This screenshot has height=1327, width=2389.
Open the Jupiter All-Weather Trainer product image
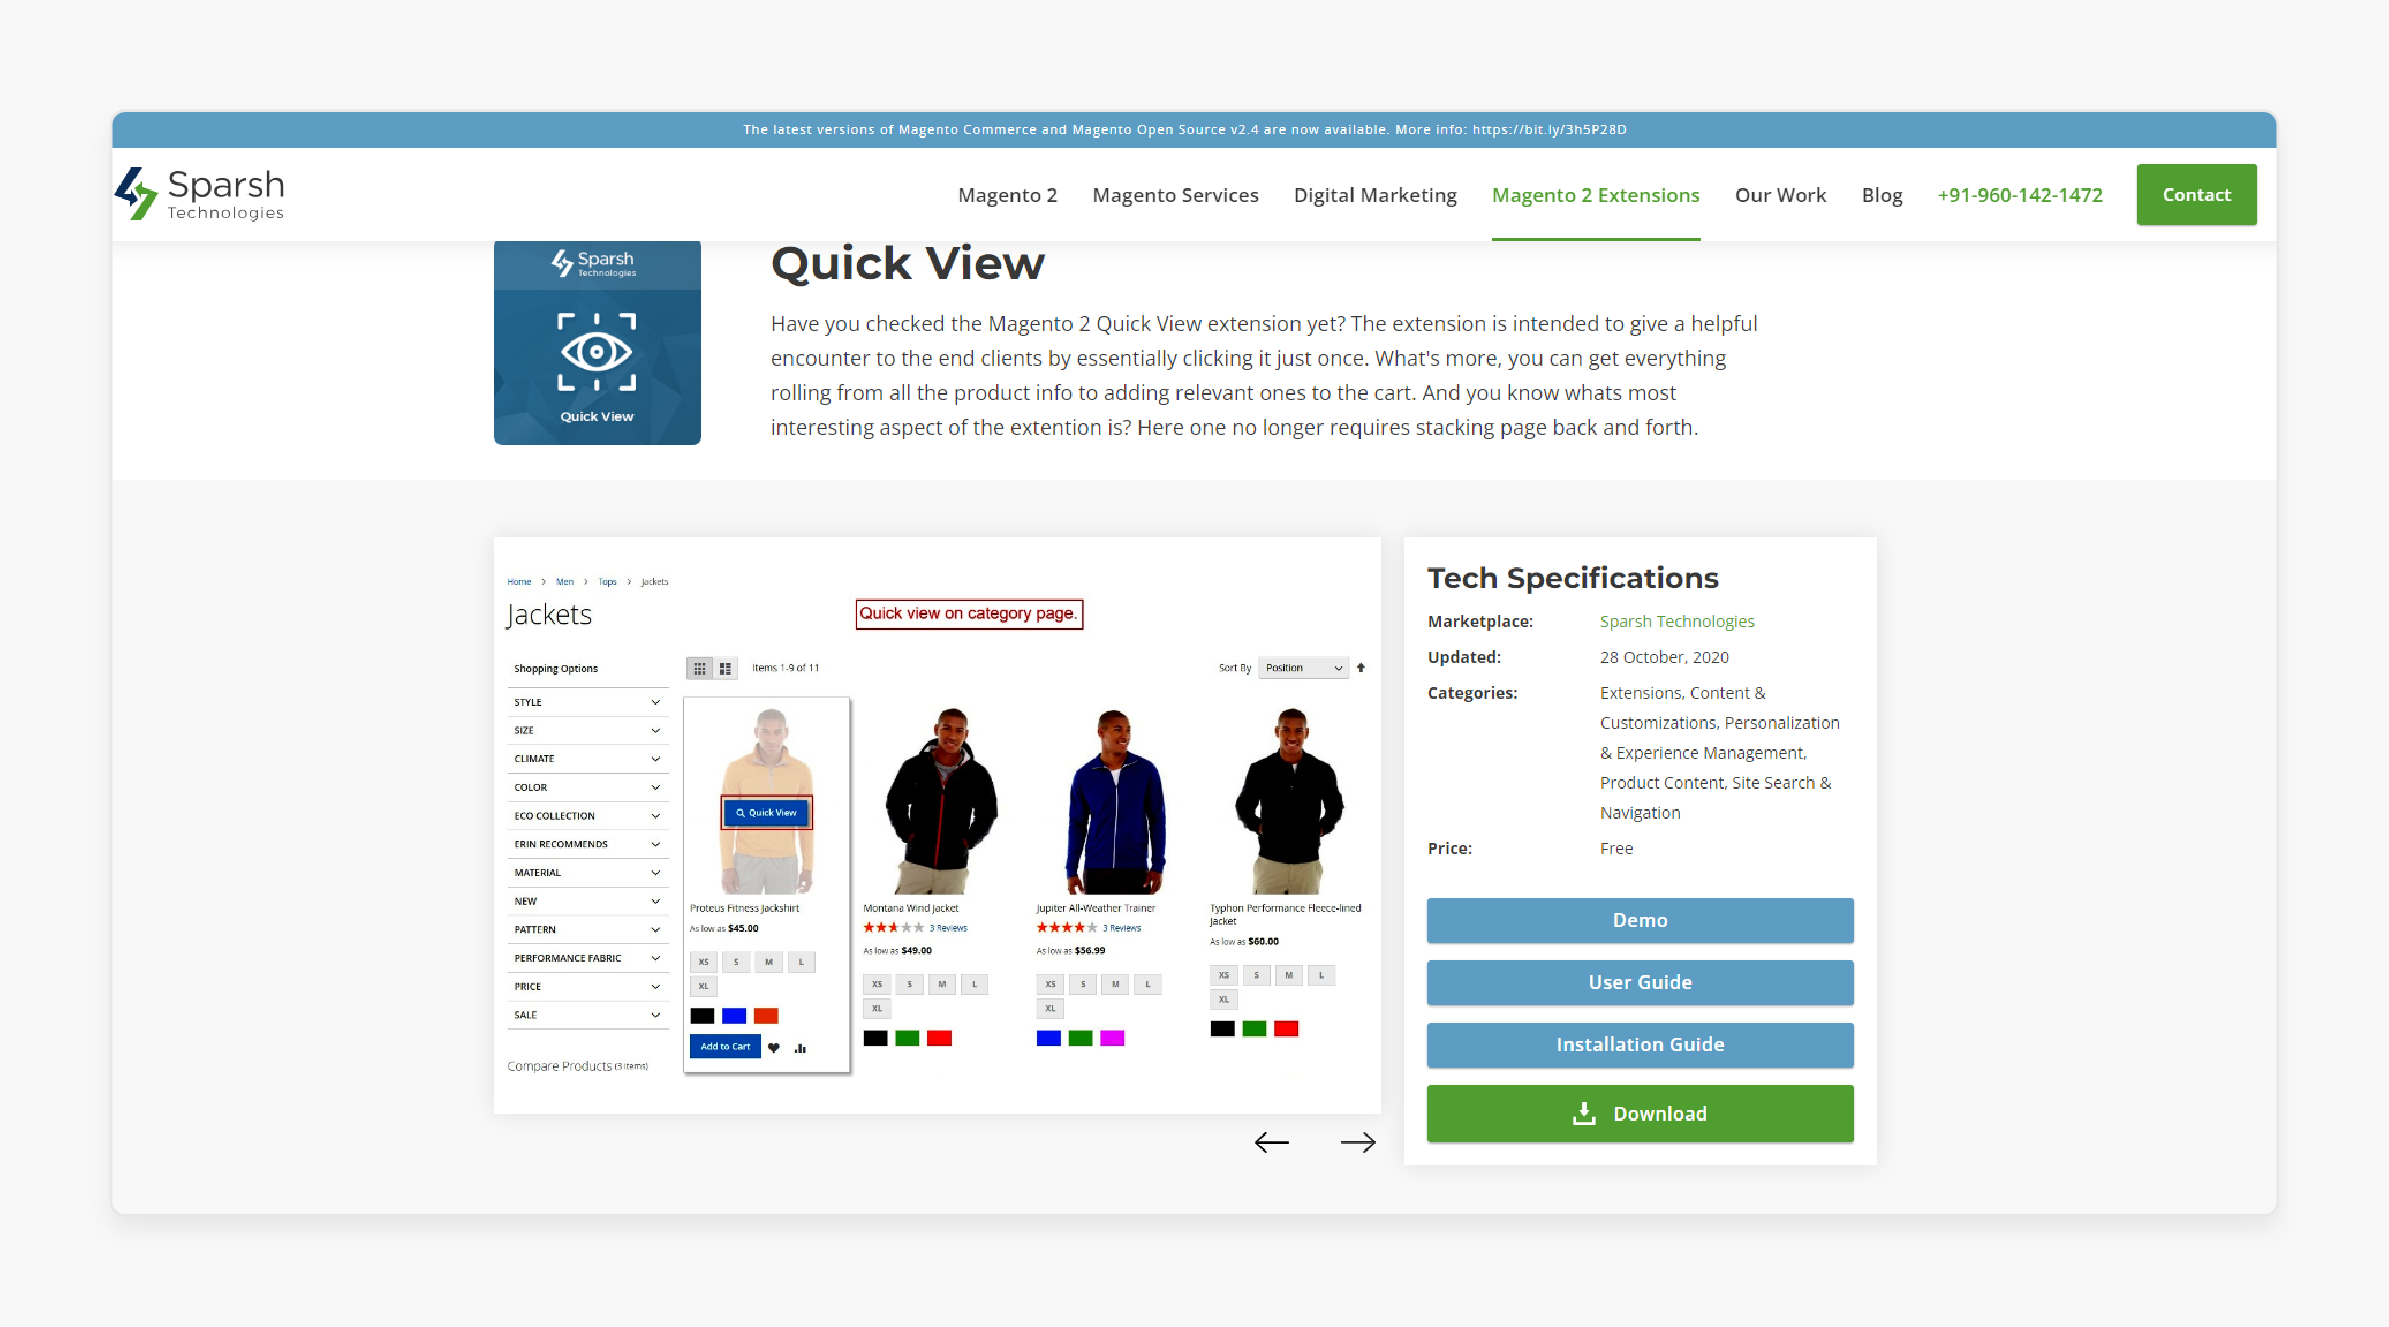coord(1115,800)
